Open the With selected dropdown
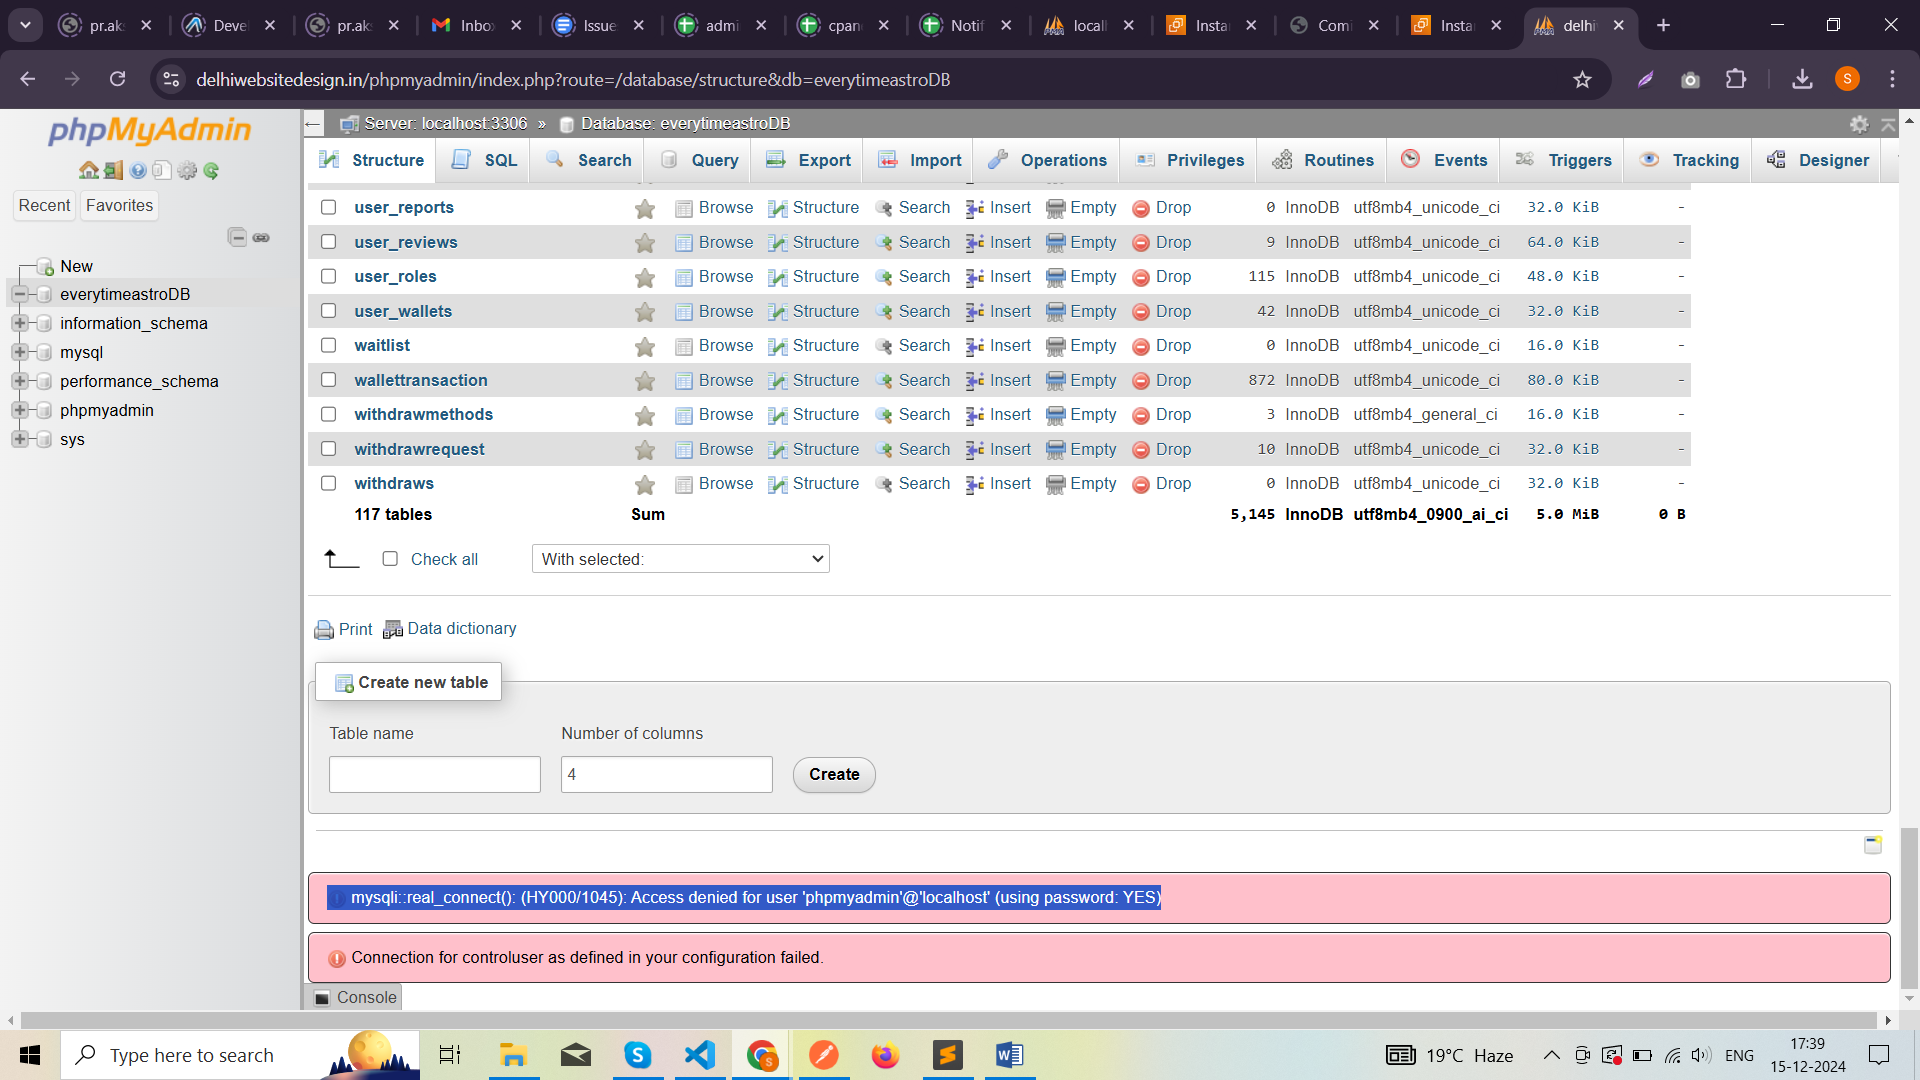The width and height of the screenshot is (1920, 1080). [x=680, y=559]
